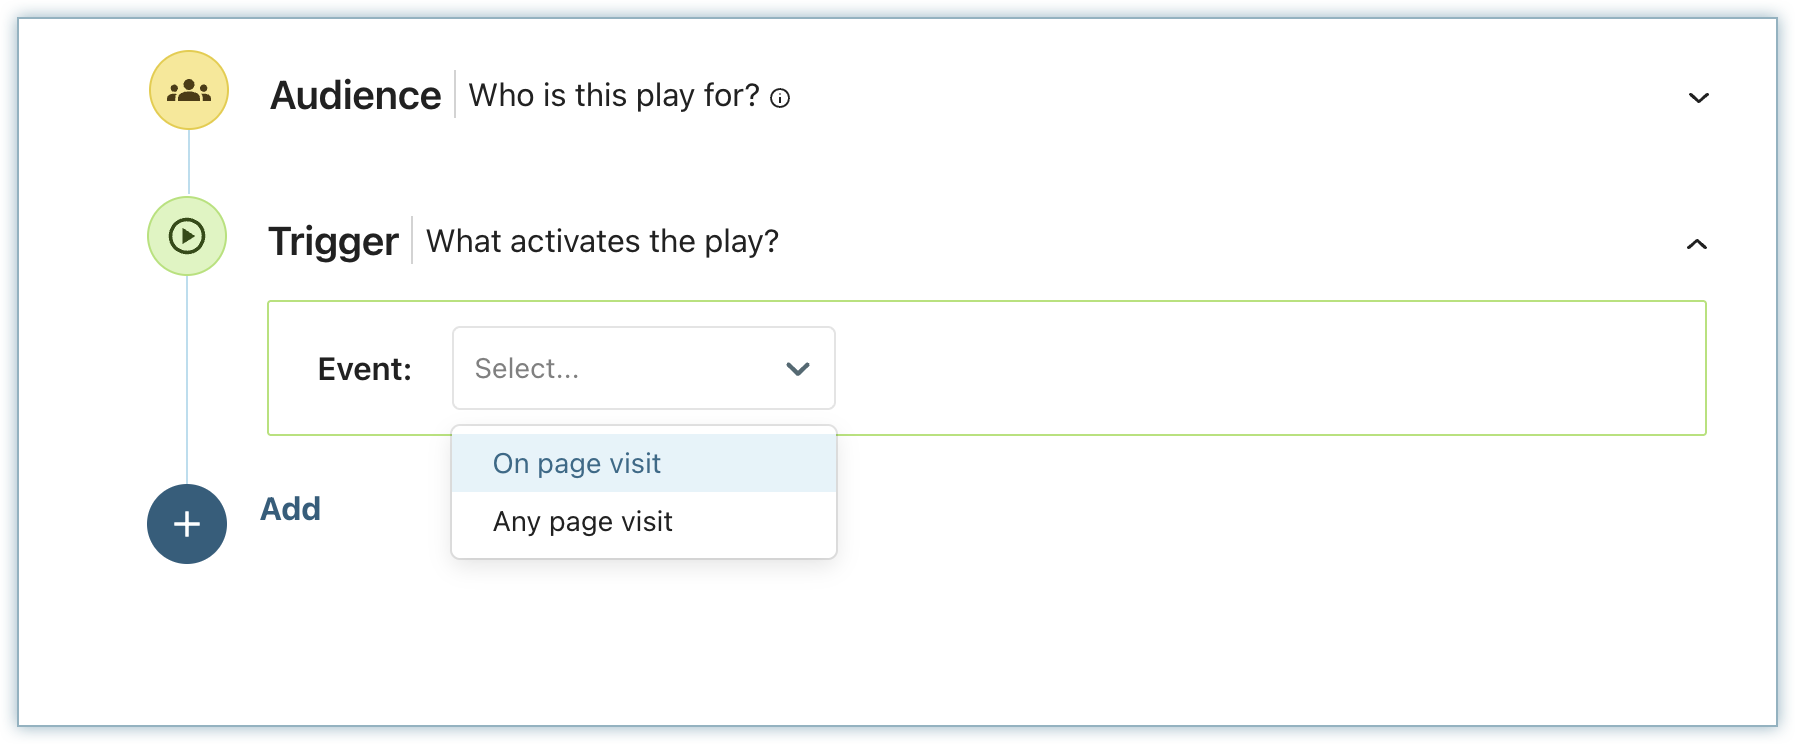
Task: Choose "On page visit" from the list
Action: pyautogui.click(x=577, y=464)
